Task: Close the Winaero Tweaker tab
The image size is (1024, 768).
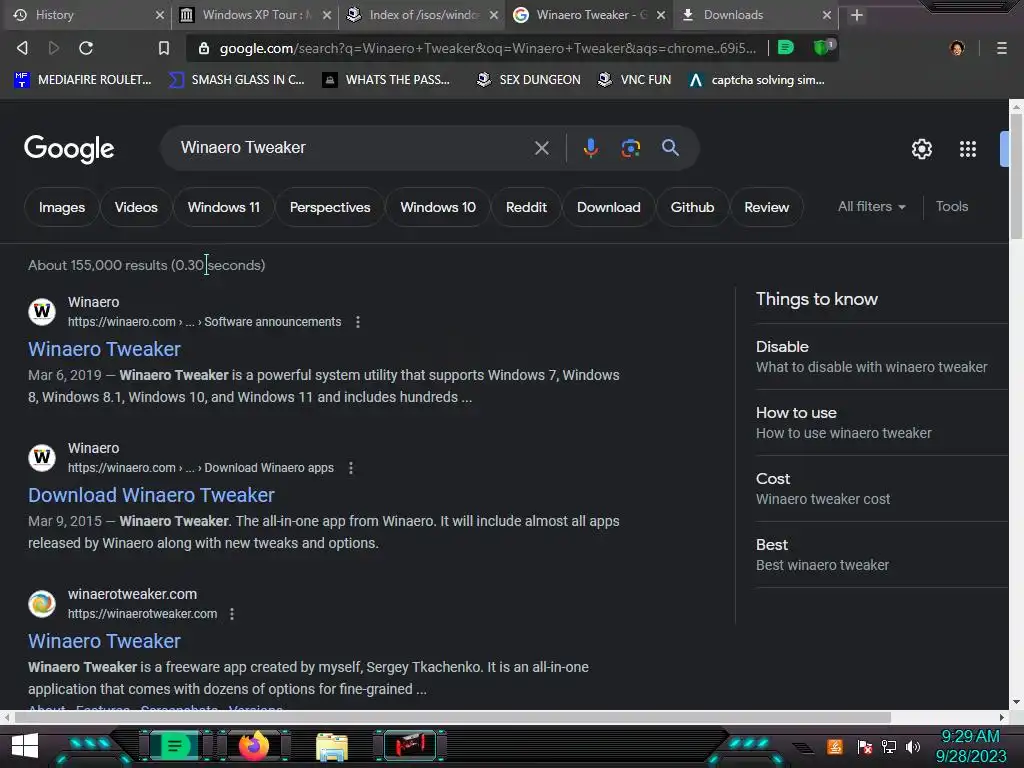Action: 661,15
